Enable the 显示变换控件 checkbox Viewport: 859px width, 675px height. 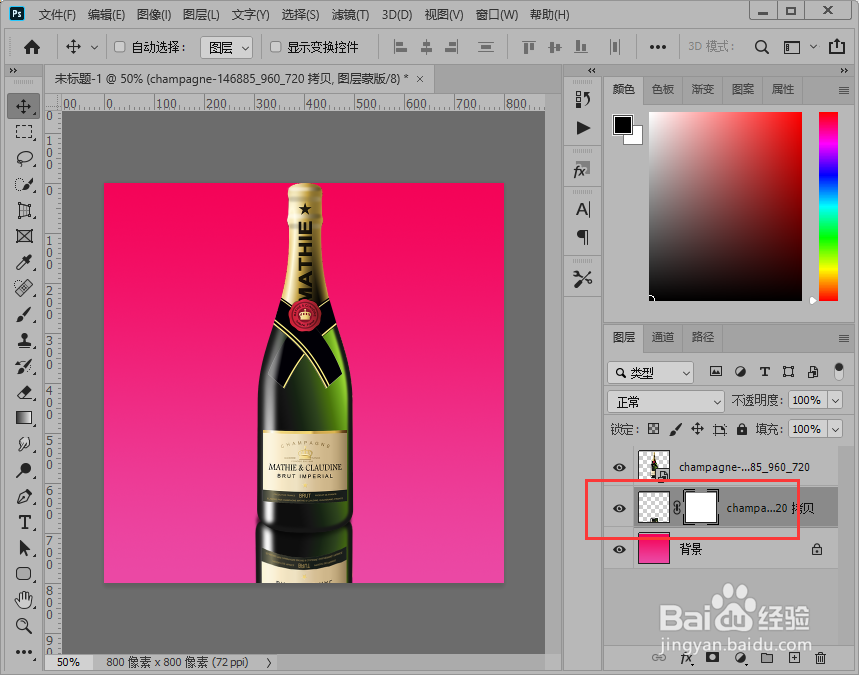point(276,47)
